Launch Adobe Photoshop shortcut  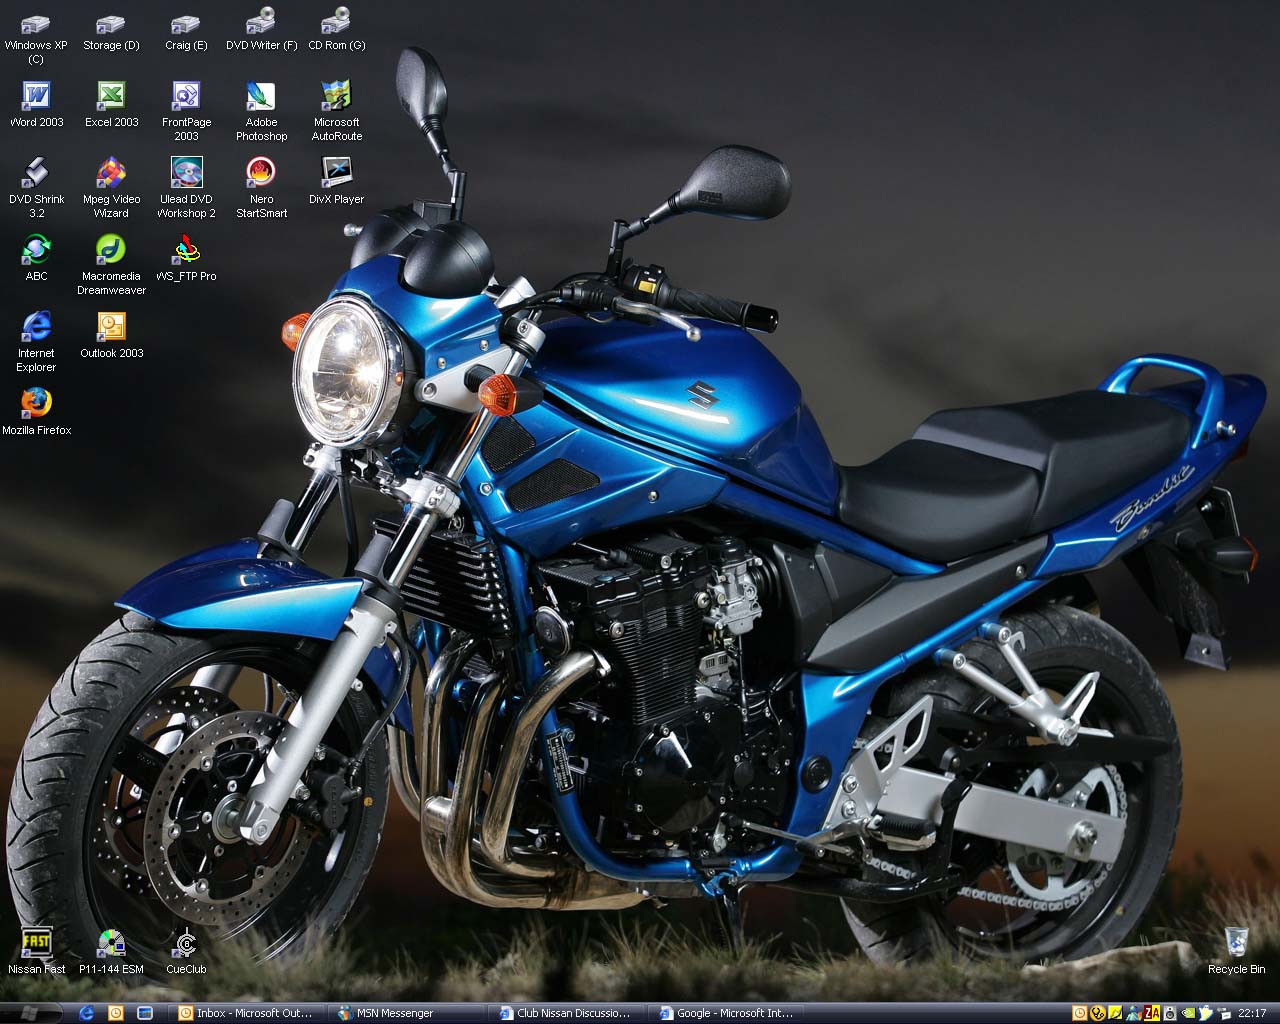click(261, 111)
